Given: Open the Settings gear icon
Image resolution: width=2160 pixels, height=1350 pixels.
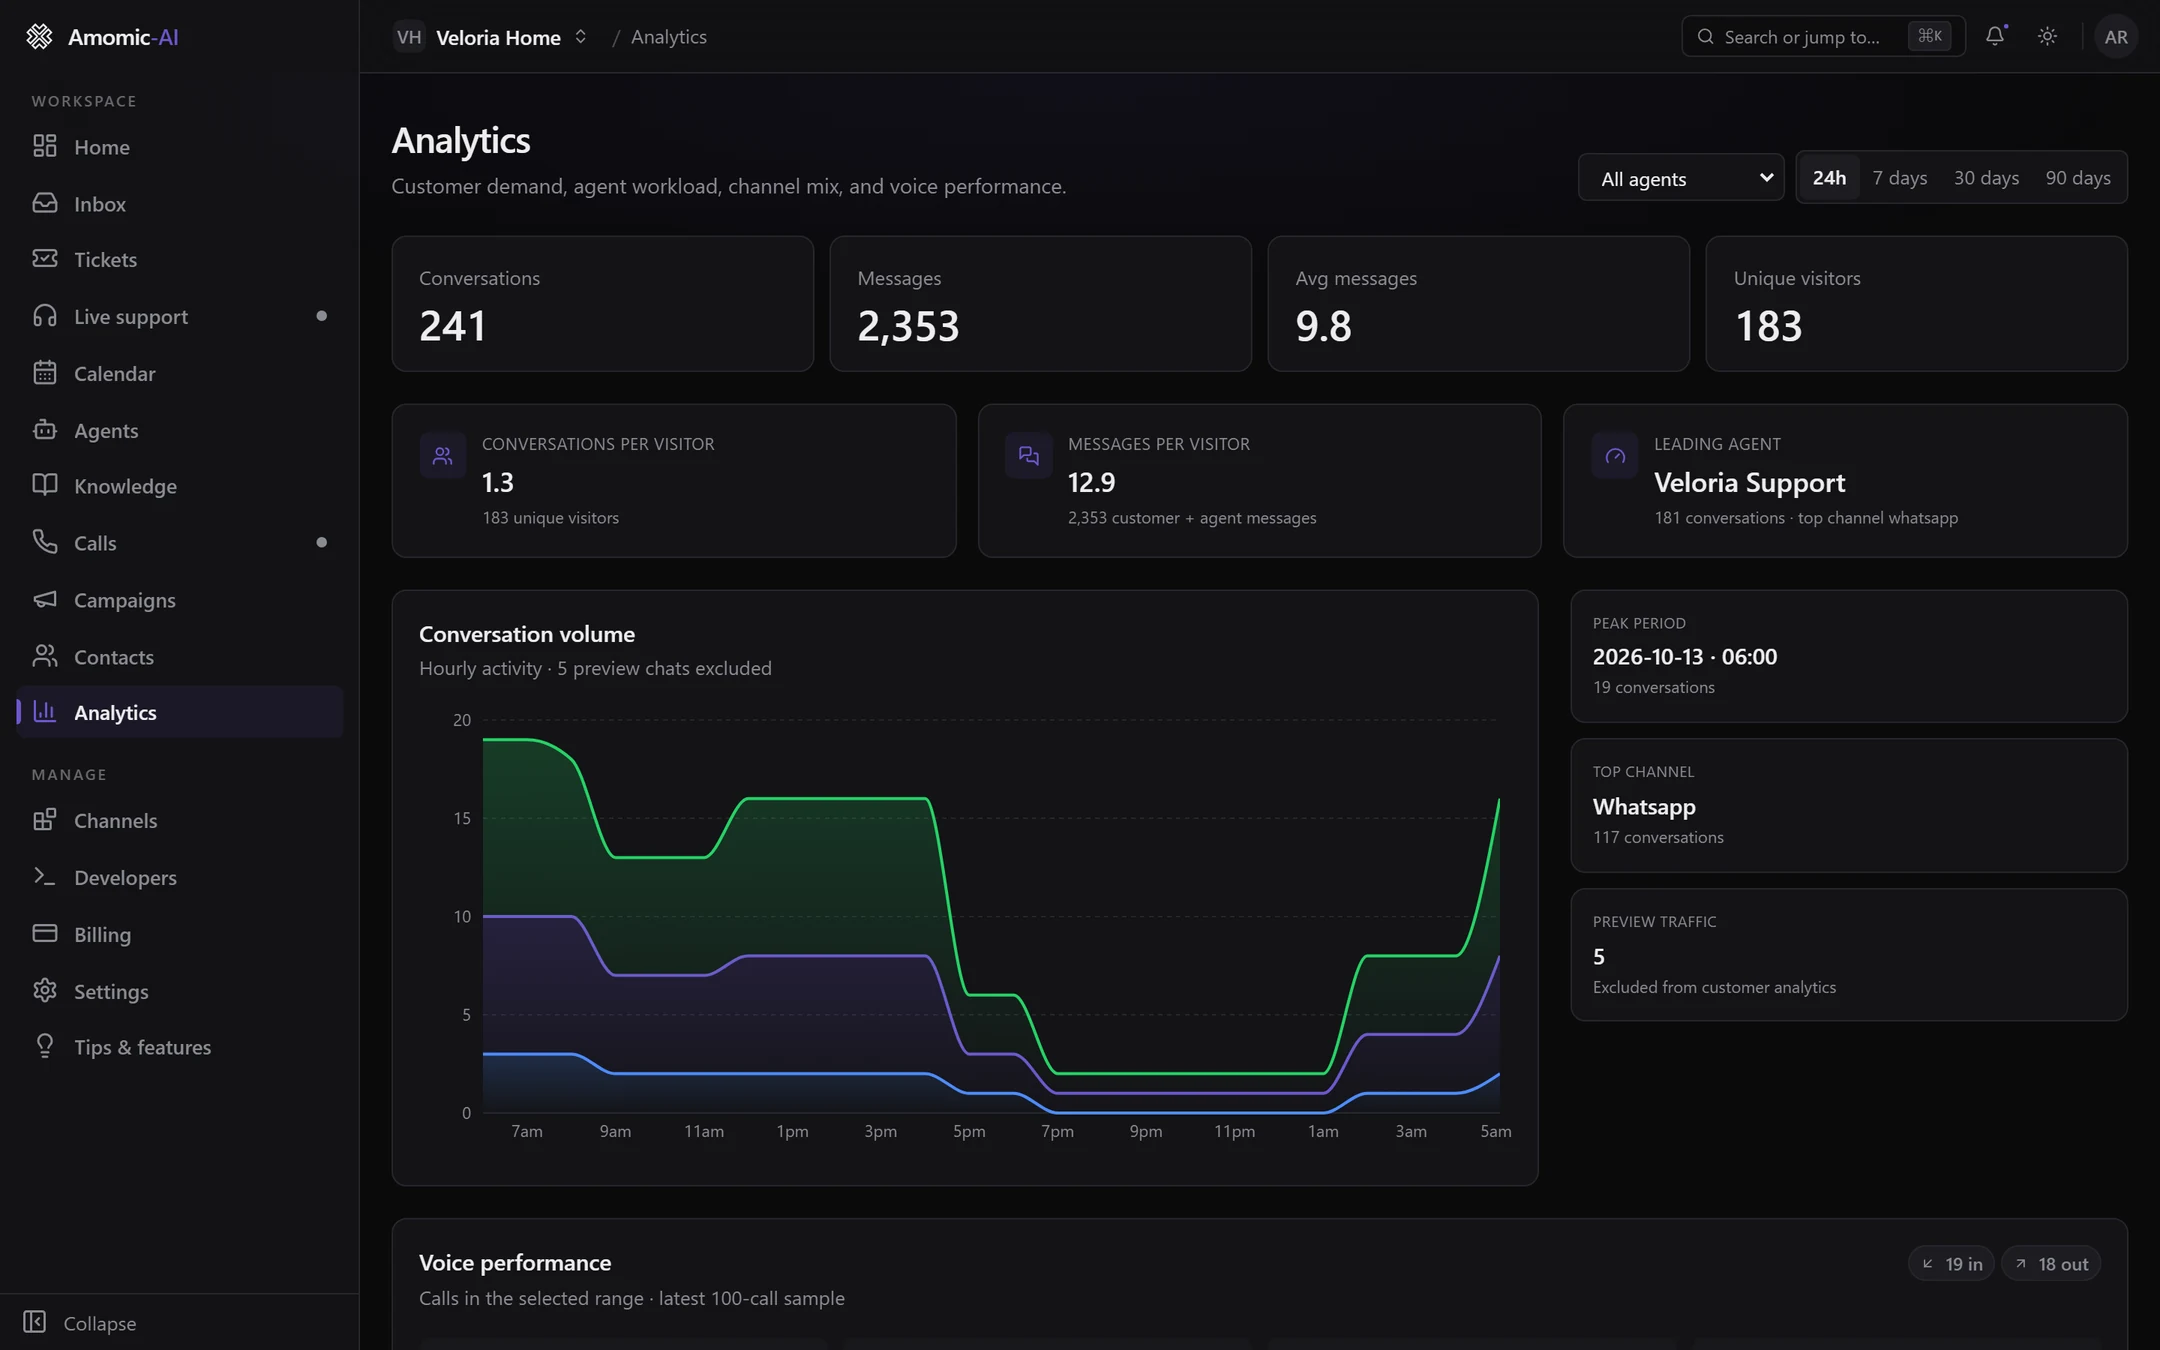Looking at the screenshot, I should (x=45, y=990).
